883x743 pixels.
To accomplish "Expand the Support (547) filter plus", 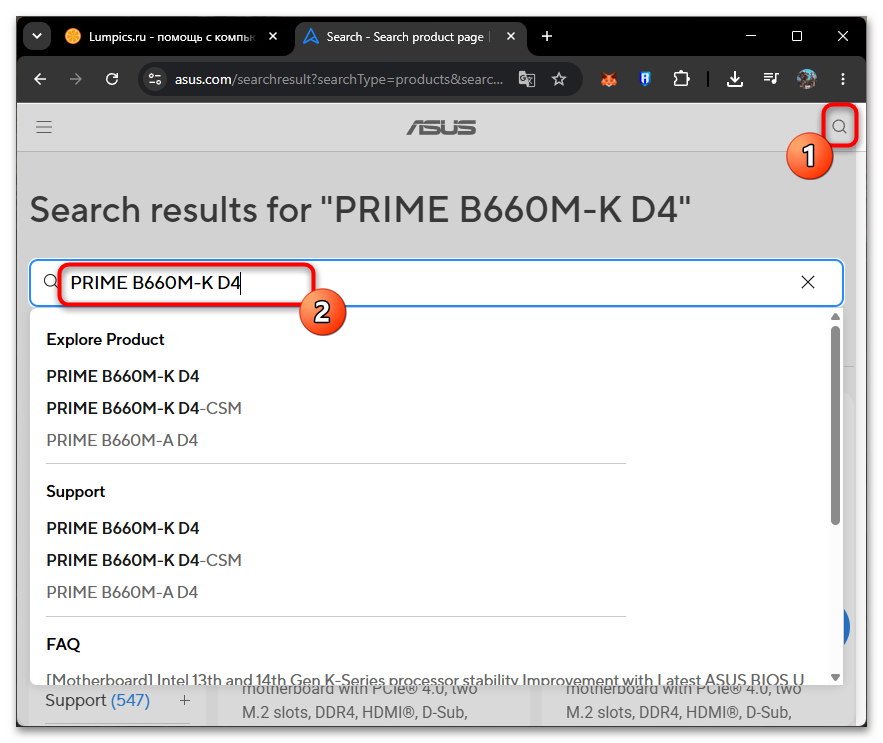I will coord(185,701).
